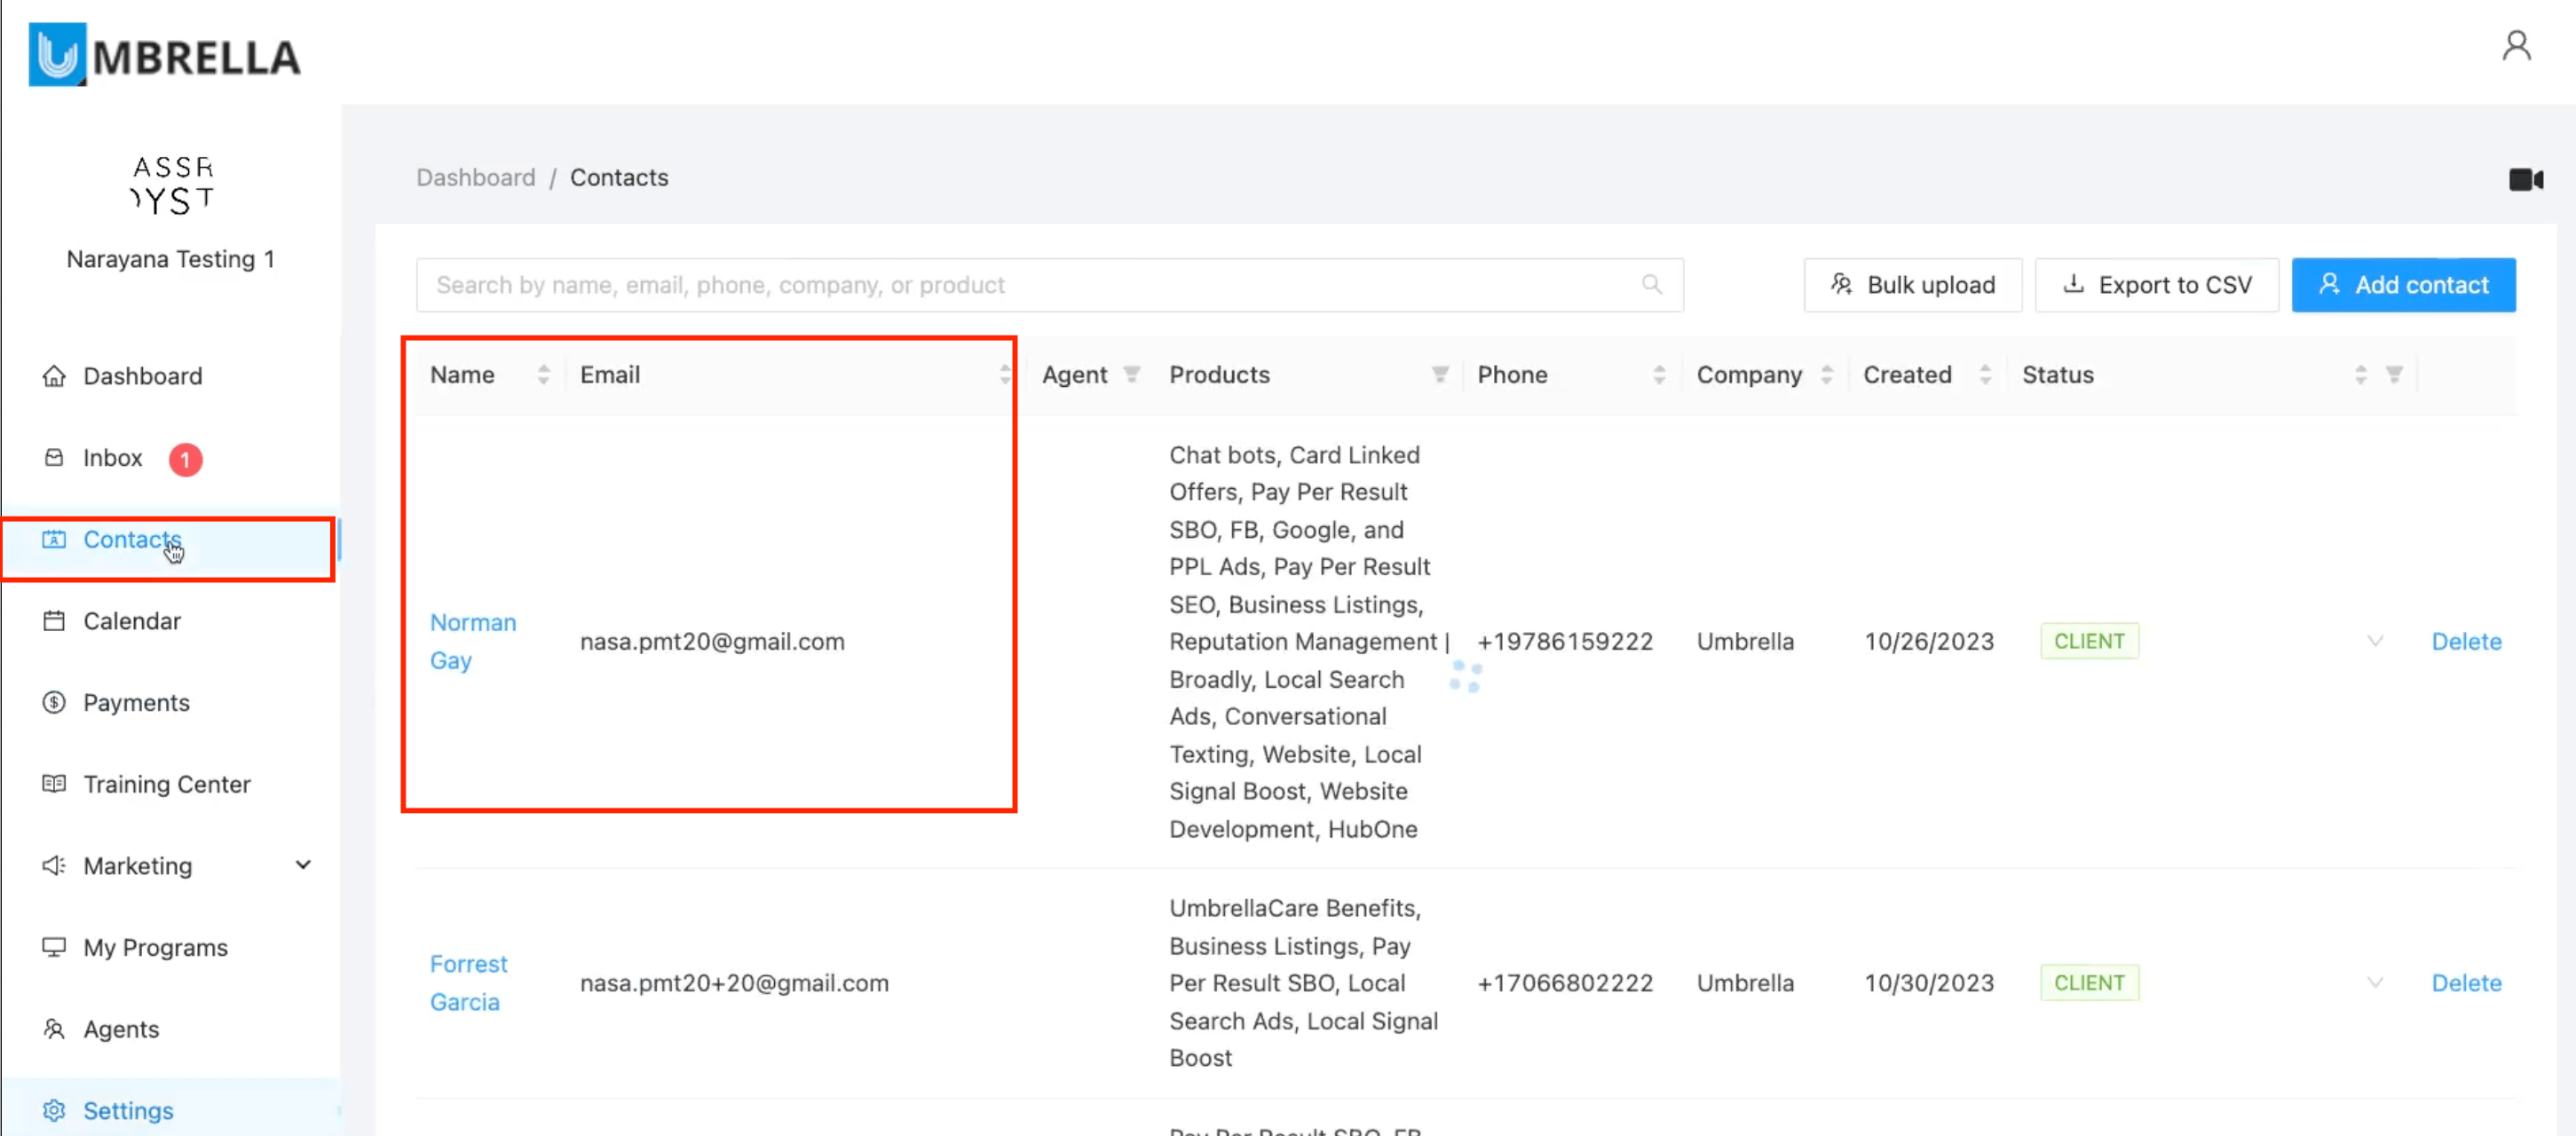
Task: Go to the Calendar page
Action: tap(131, 621)
